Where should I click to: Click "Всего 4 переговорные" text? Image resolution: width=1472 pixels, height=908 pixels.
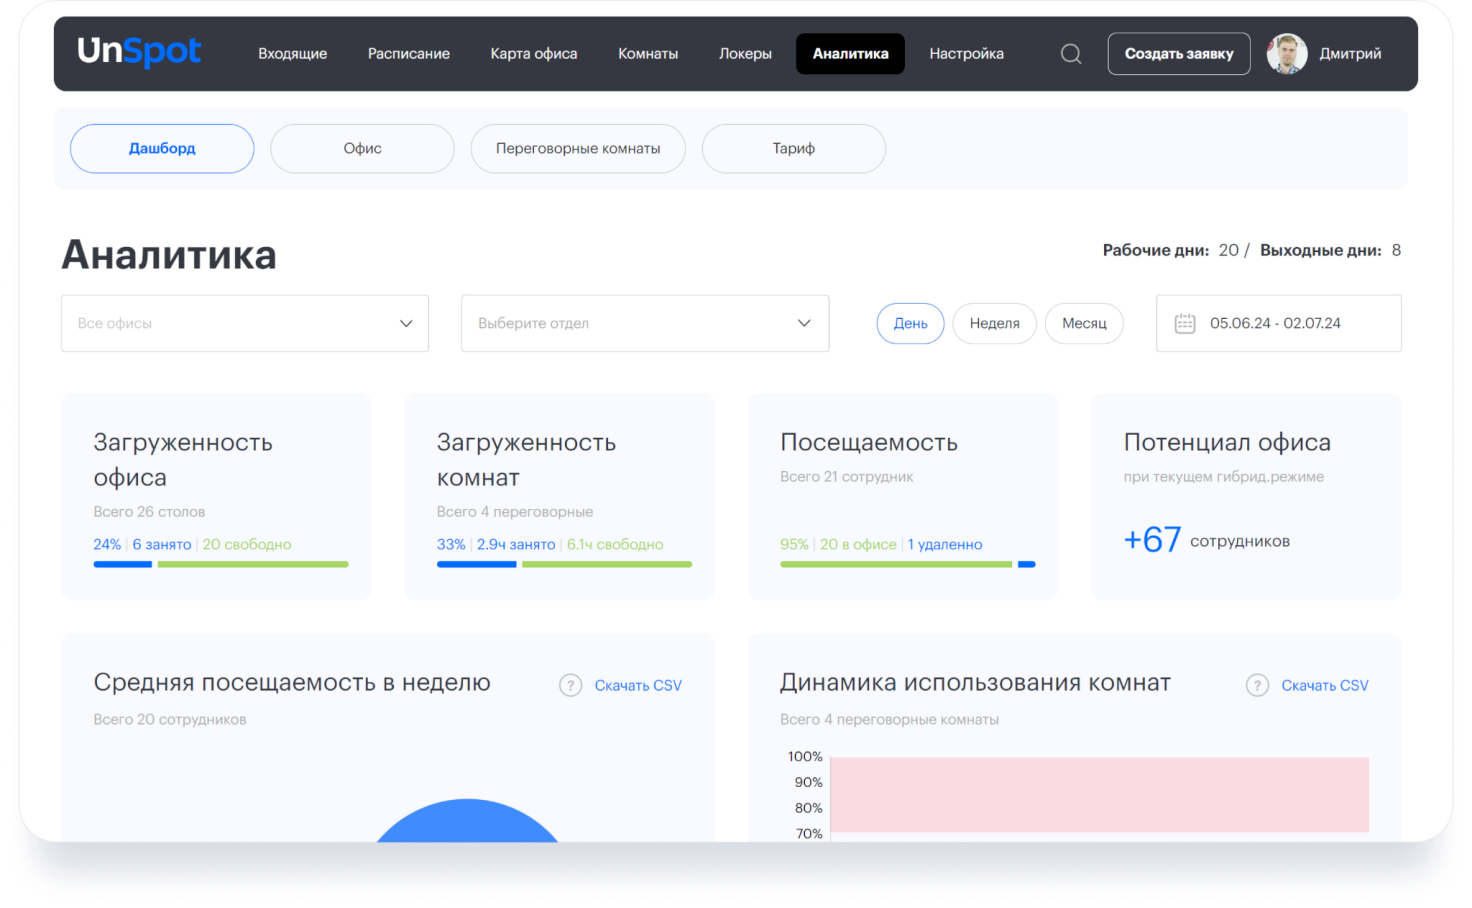[515, 511]
